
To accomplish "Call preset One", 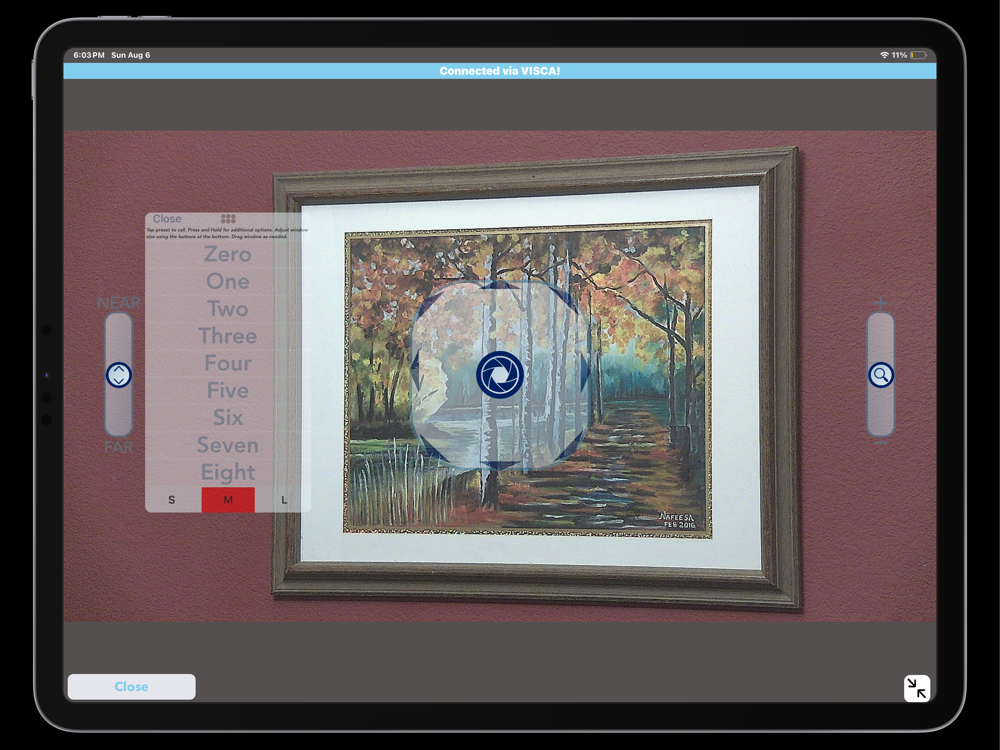I will click(x=228, y=281).
